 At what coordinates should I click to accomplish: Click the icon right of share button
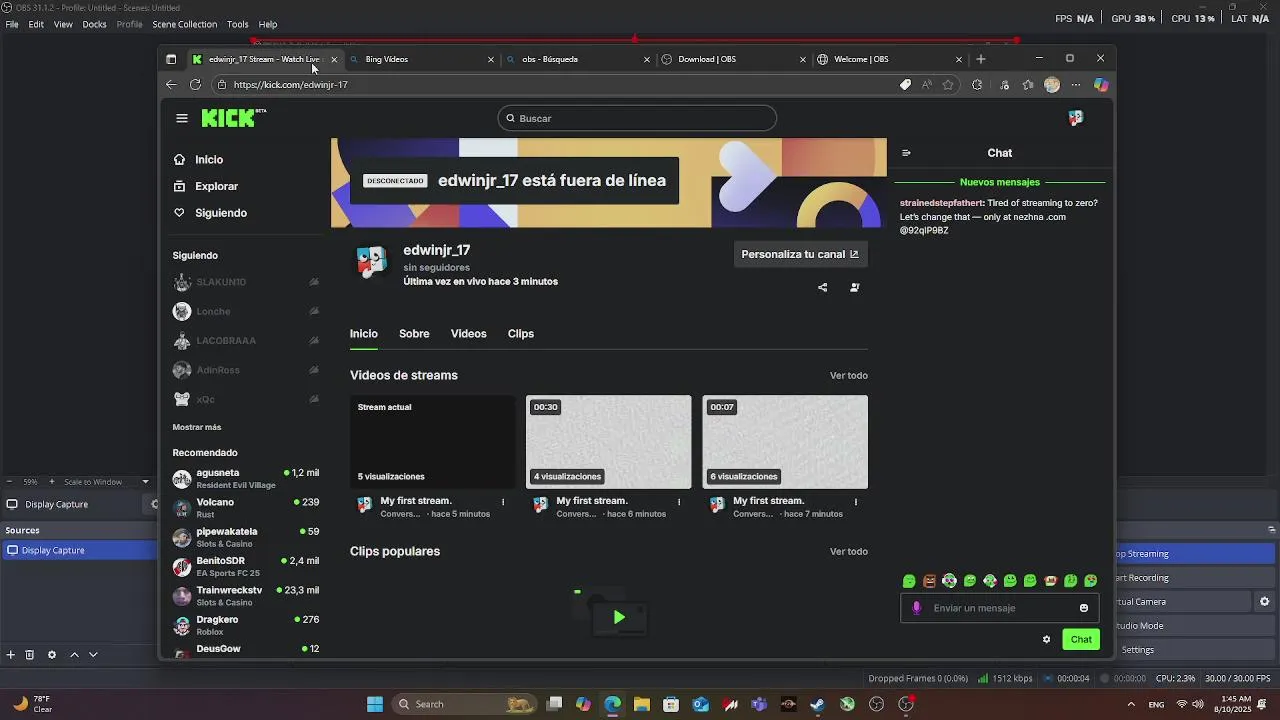click(854, 288)
